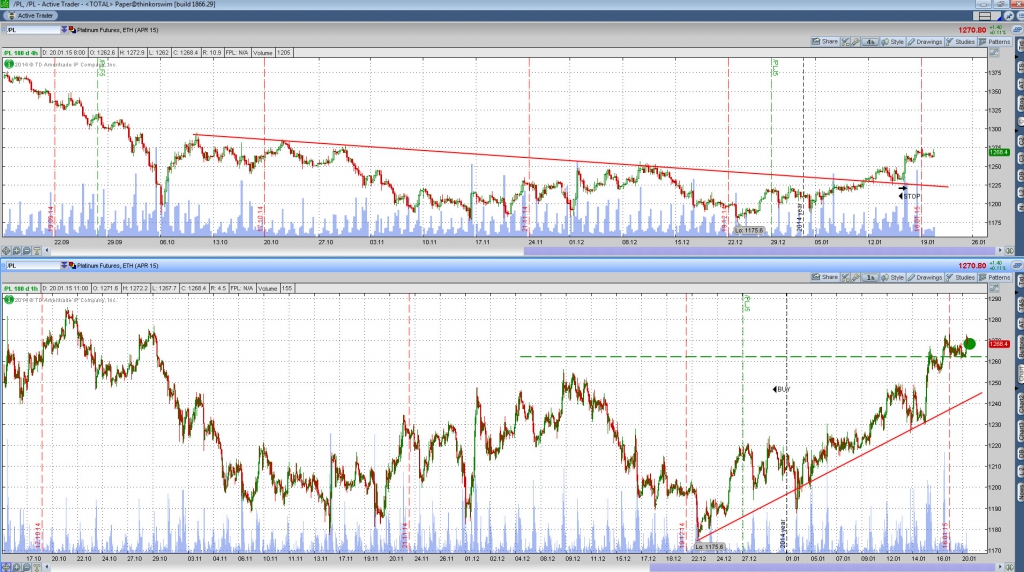Click the green info icon on upper chart

click(9, 65)
